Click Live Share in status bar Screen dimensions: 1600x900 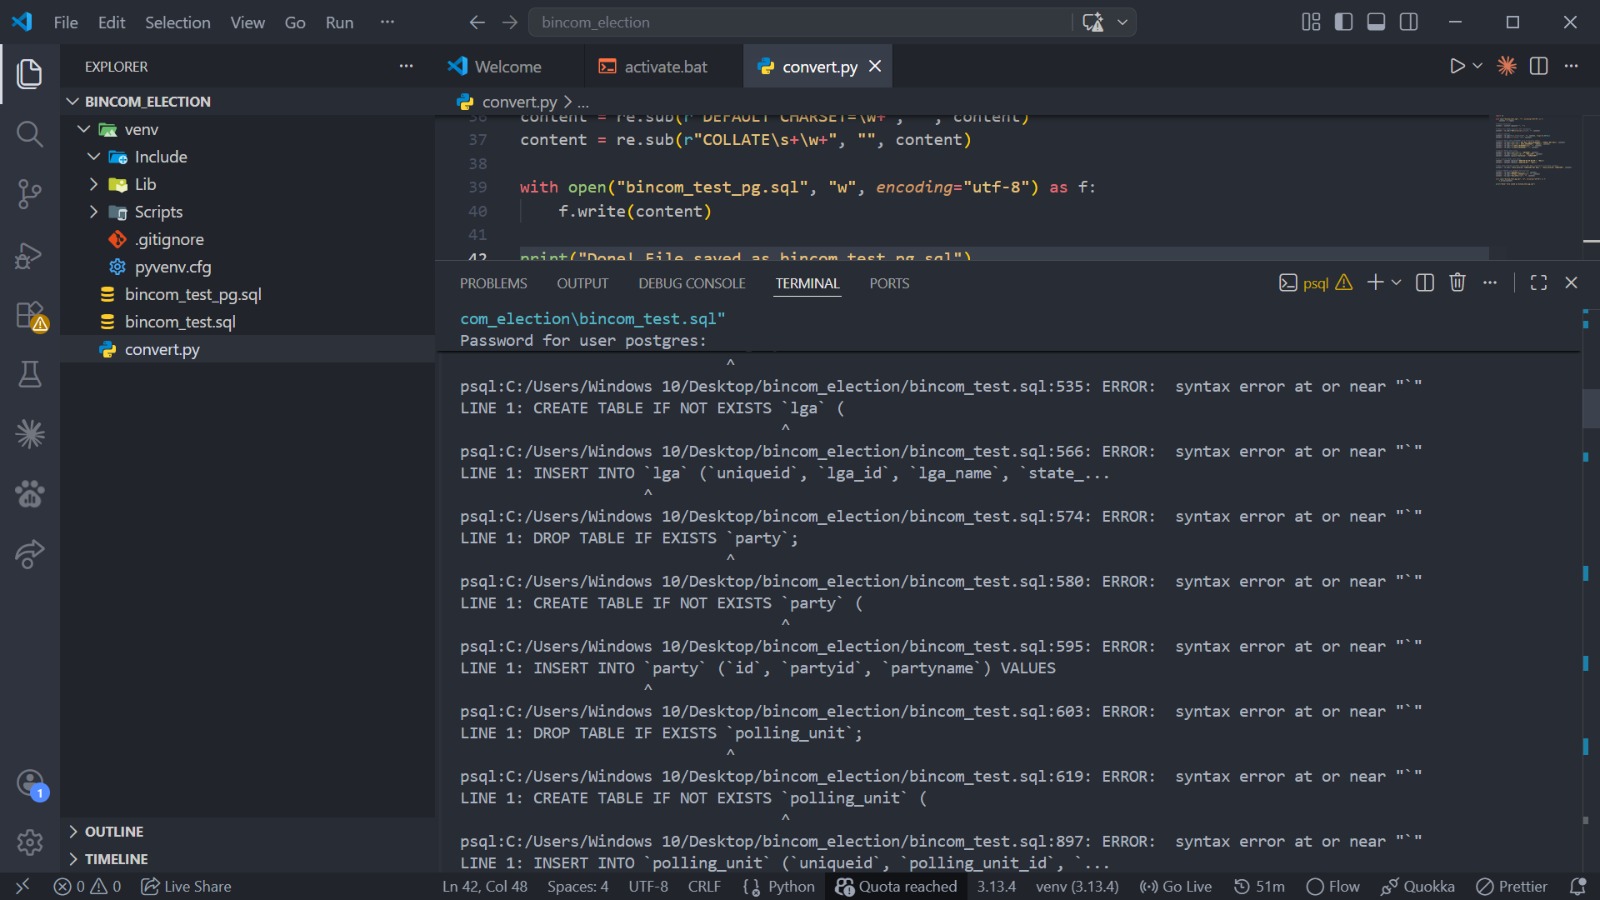point(186,886)
